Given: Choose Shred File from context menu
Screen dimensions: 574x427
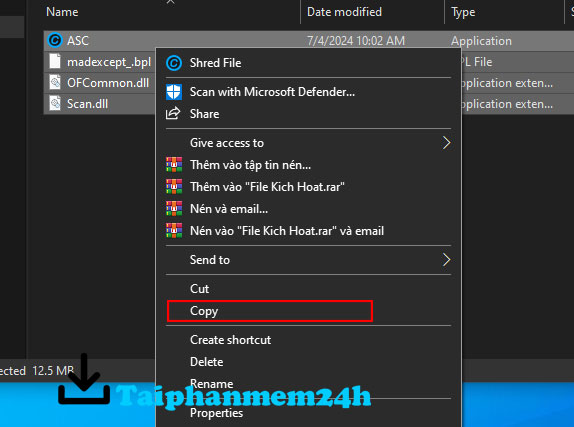Looking at the screenshot, I should 216,63.
